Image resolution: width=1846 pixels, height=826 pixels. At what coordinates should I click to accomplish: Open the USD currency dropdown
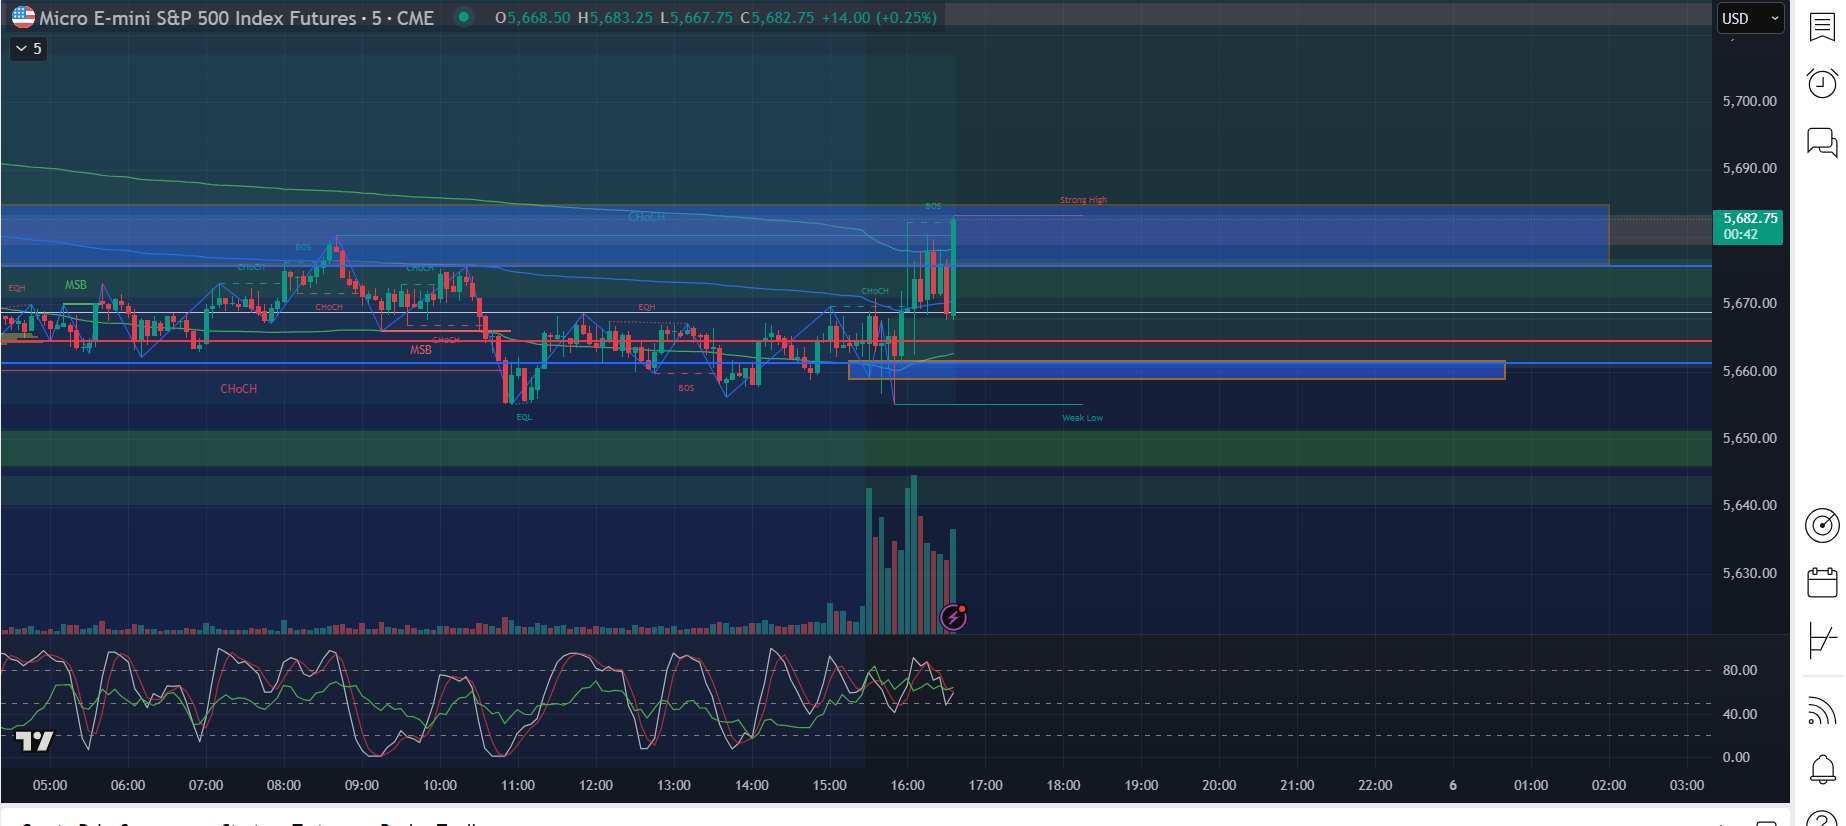pos(1751,18)
